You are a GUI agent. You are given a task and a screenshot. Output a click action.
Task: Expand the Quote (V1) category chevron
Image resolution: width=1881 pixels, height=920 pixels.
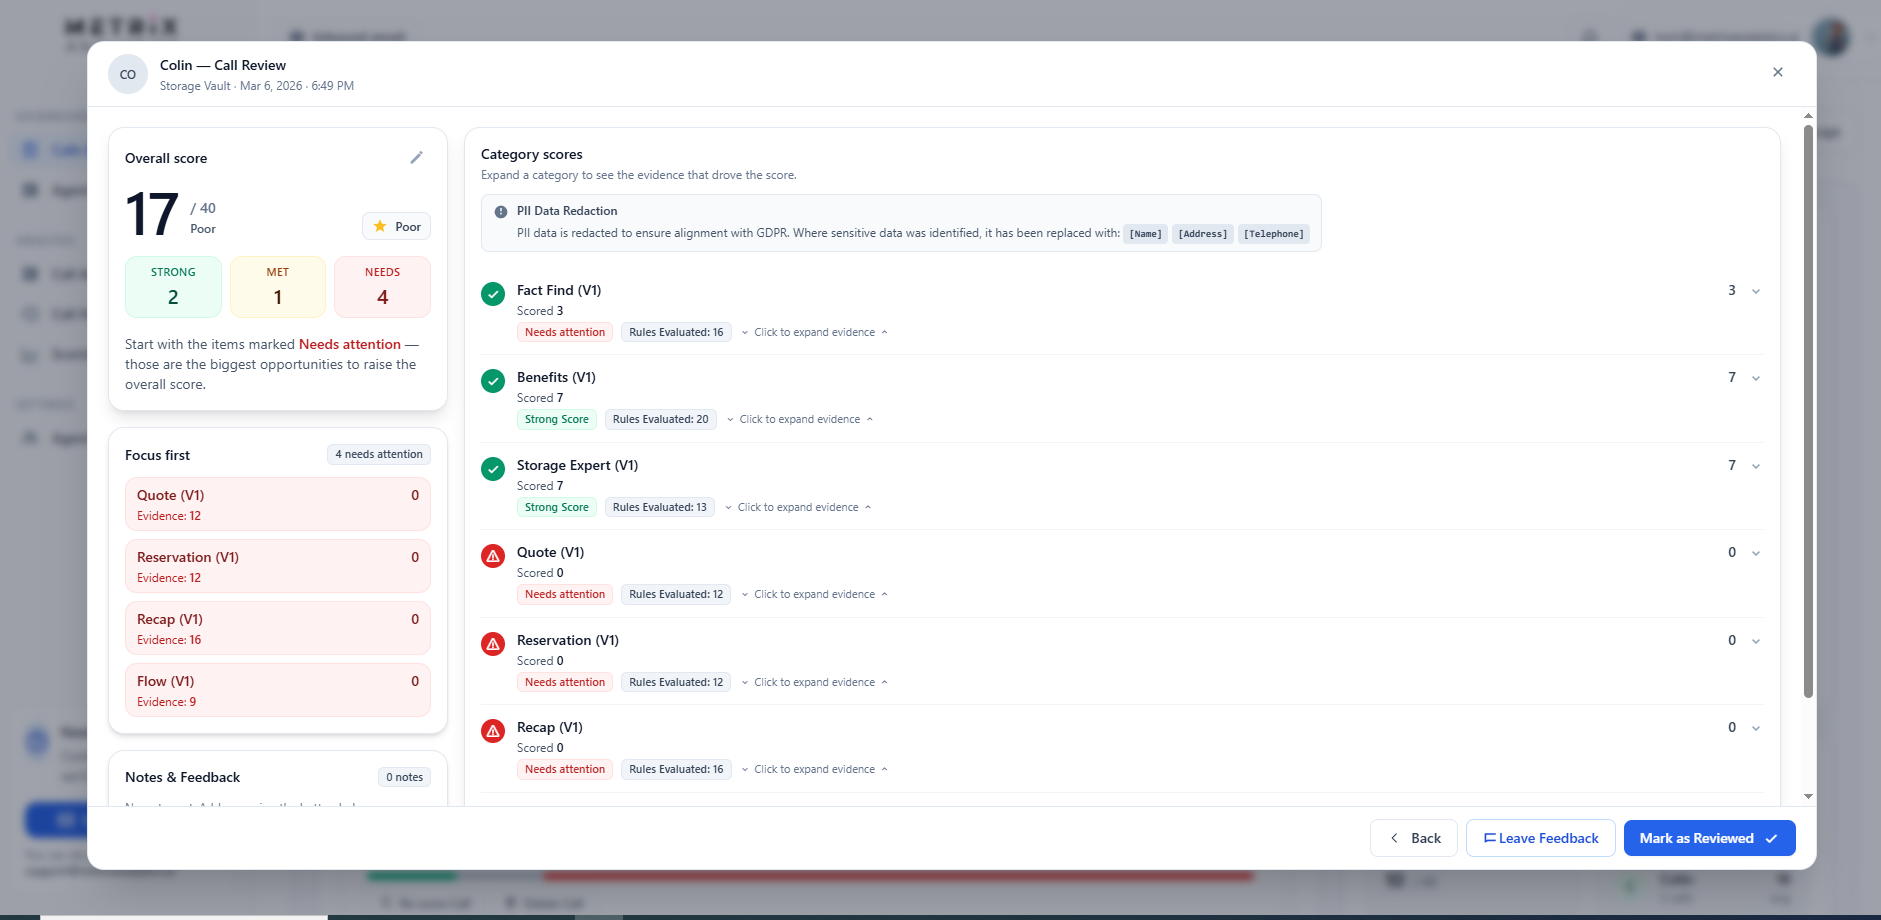click(x=1756, y=553)
